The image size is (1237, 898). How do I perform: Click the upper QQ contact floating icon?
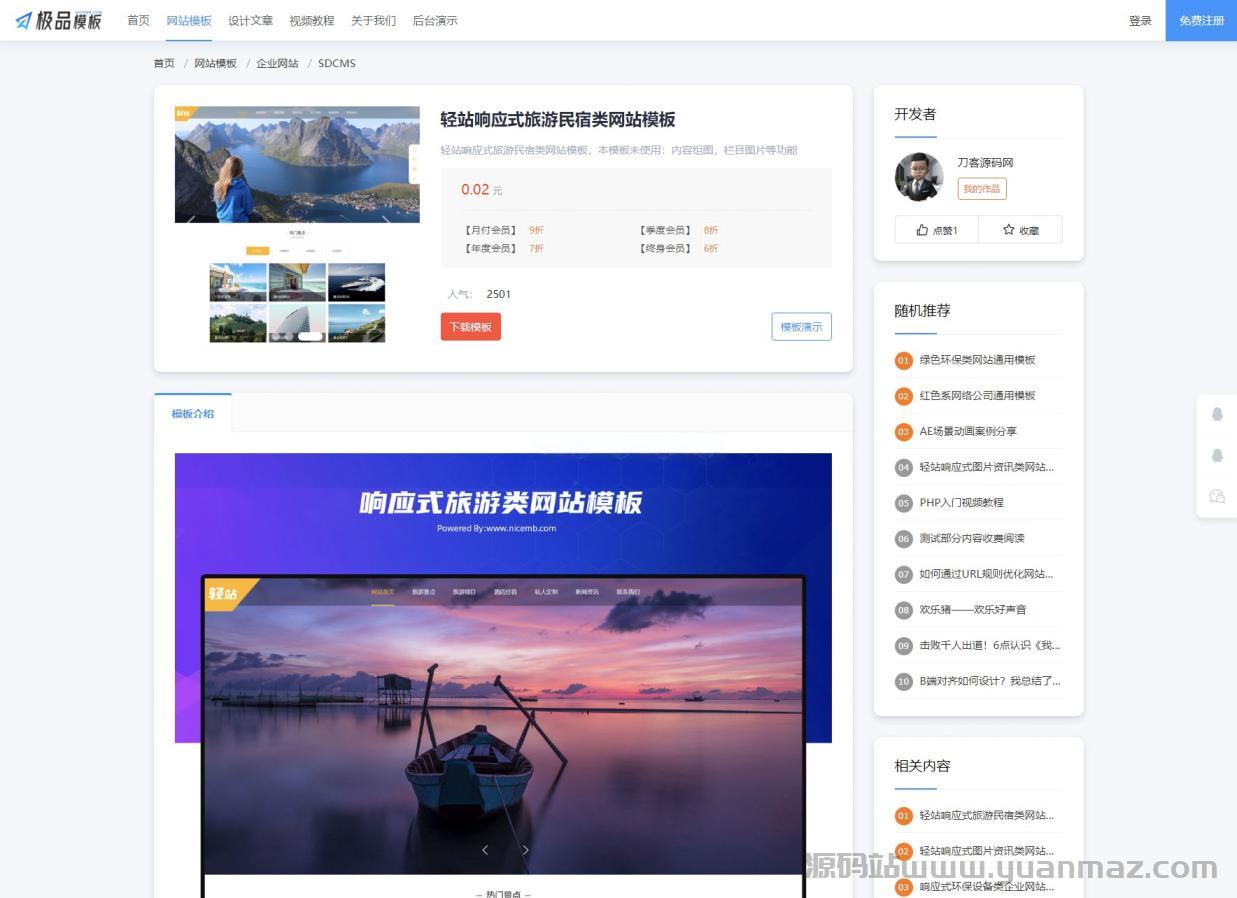point(1217,414)
